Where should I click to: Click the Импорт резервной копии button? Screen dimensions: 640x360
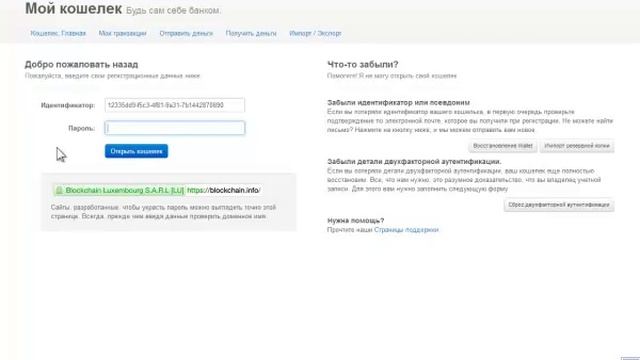click(x=577, y=146)
